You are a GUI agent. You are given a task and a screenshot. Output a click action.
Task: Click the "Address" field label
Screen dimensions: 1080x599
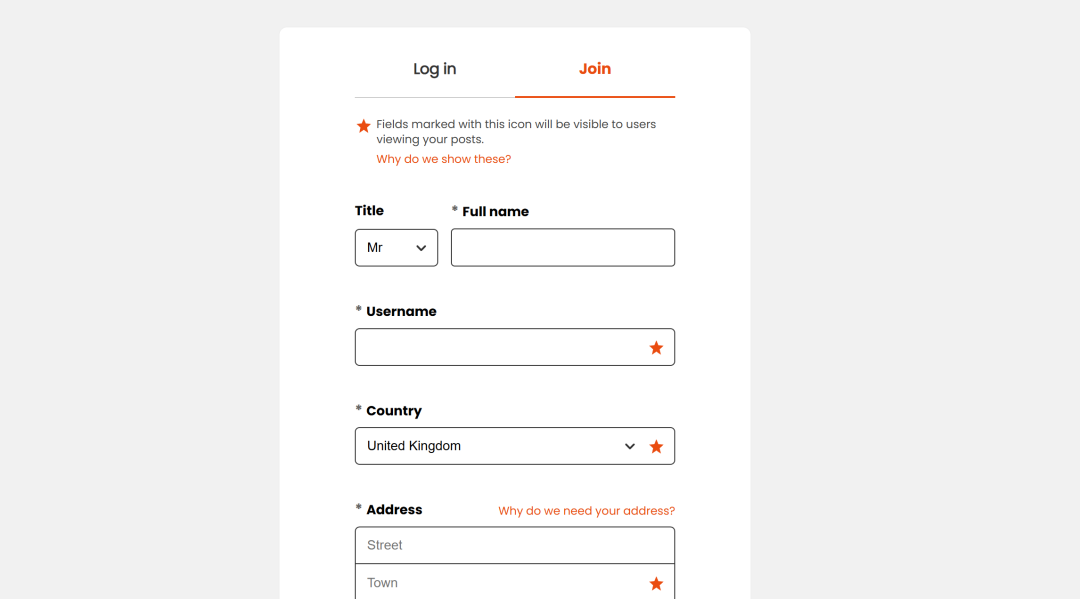(394, 510)
